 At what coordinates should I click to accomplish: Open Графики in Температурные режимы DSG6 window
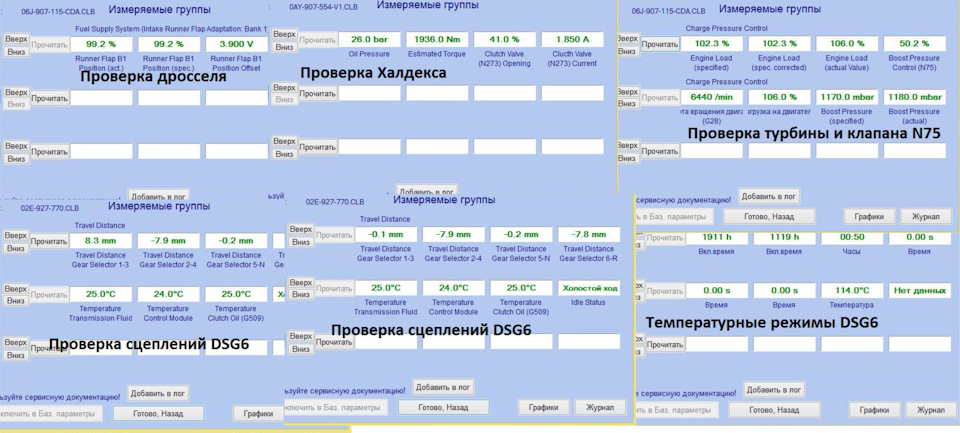pyautogui.click(x=874, y=410)
